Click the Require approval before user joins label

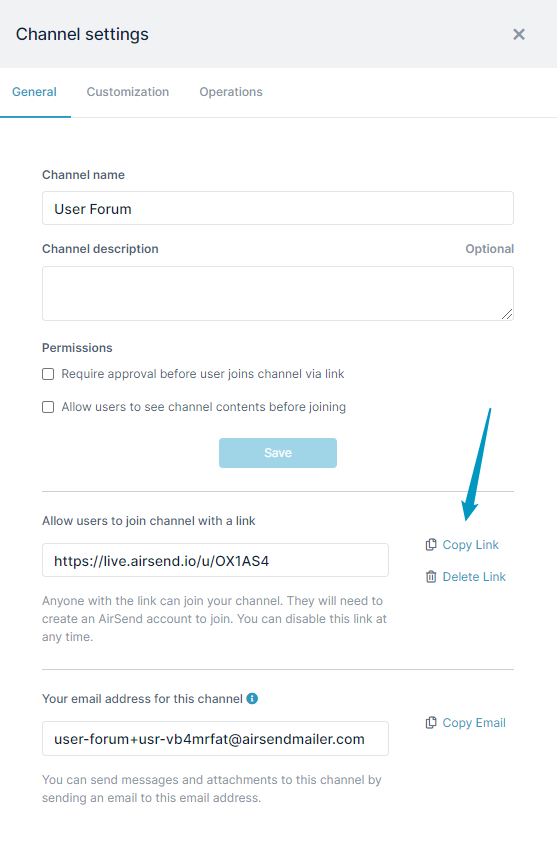203,374
